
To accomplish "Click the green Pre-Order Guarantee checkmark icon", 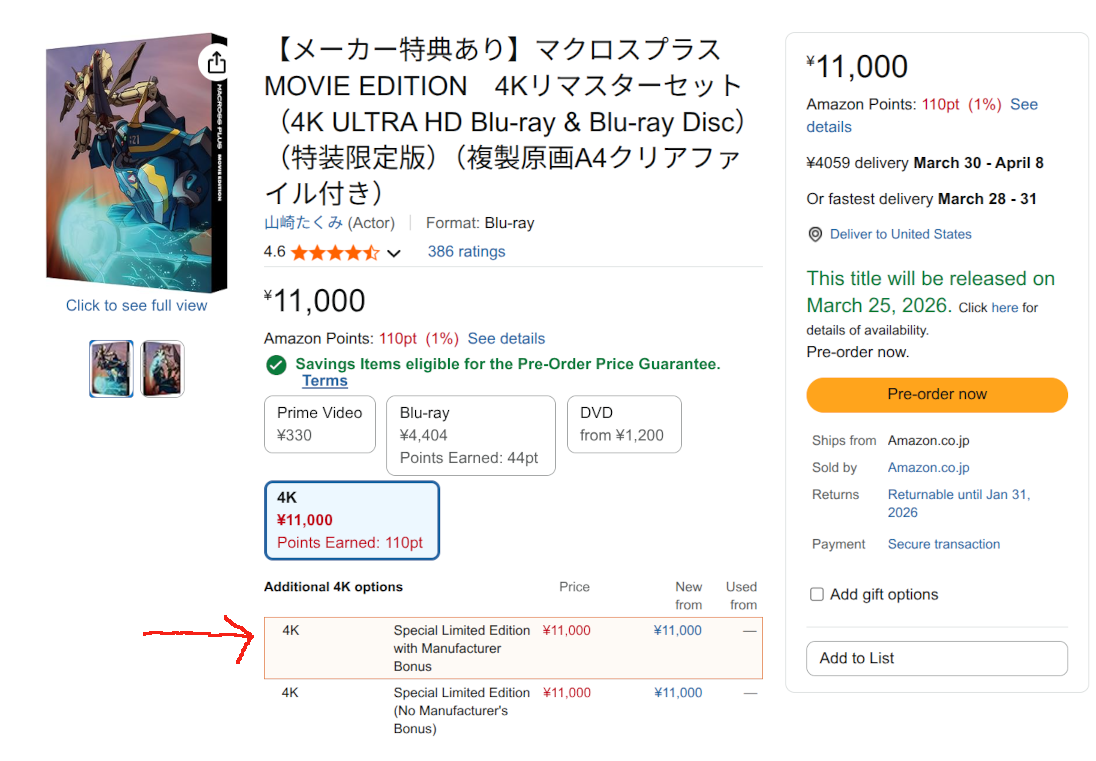I will (276, 365).
